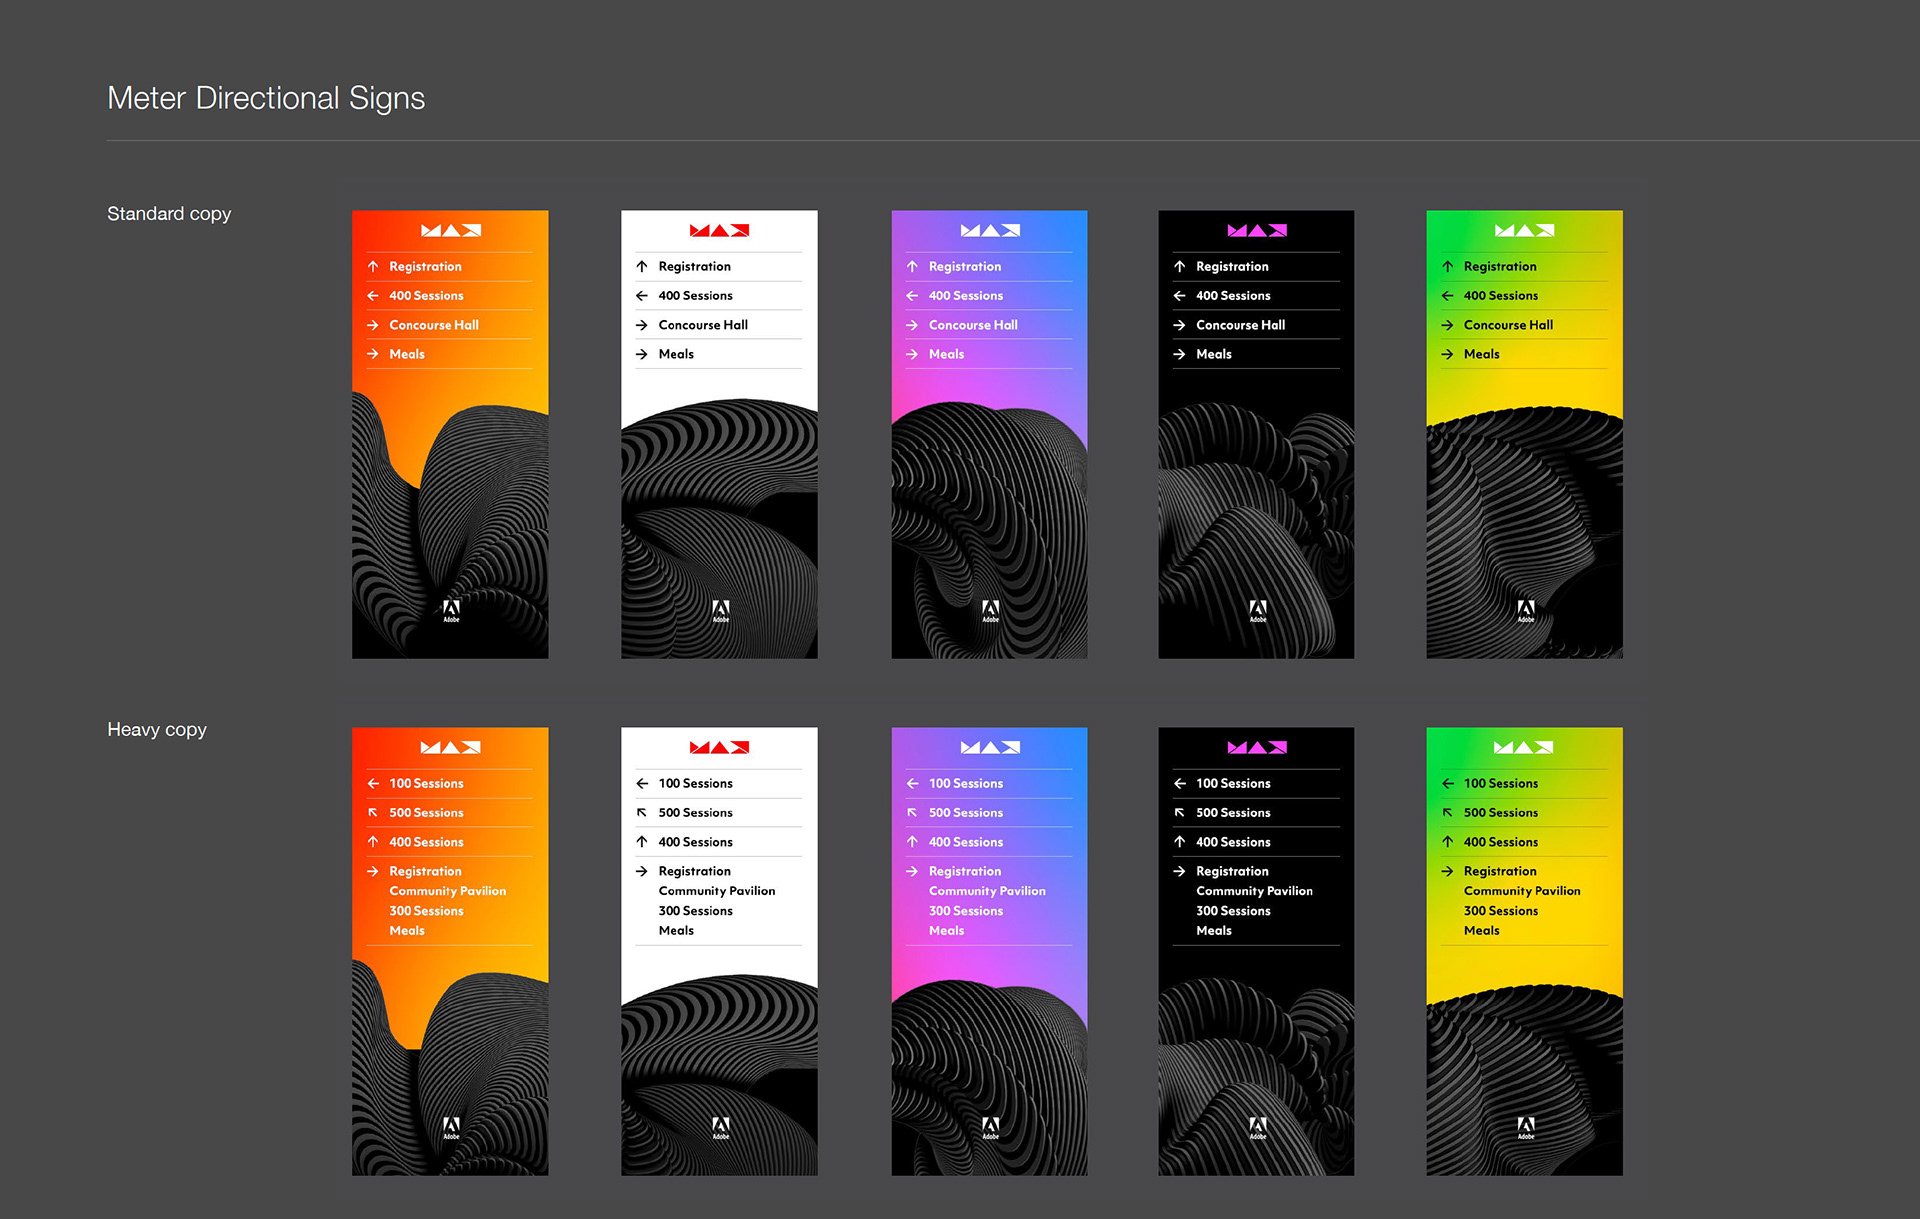Click 'Concourse Hall' text on the orange Standard sign

[434, 325]
